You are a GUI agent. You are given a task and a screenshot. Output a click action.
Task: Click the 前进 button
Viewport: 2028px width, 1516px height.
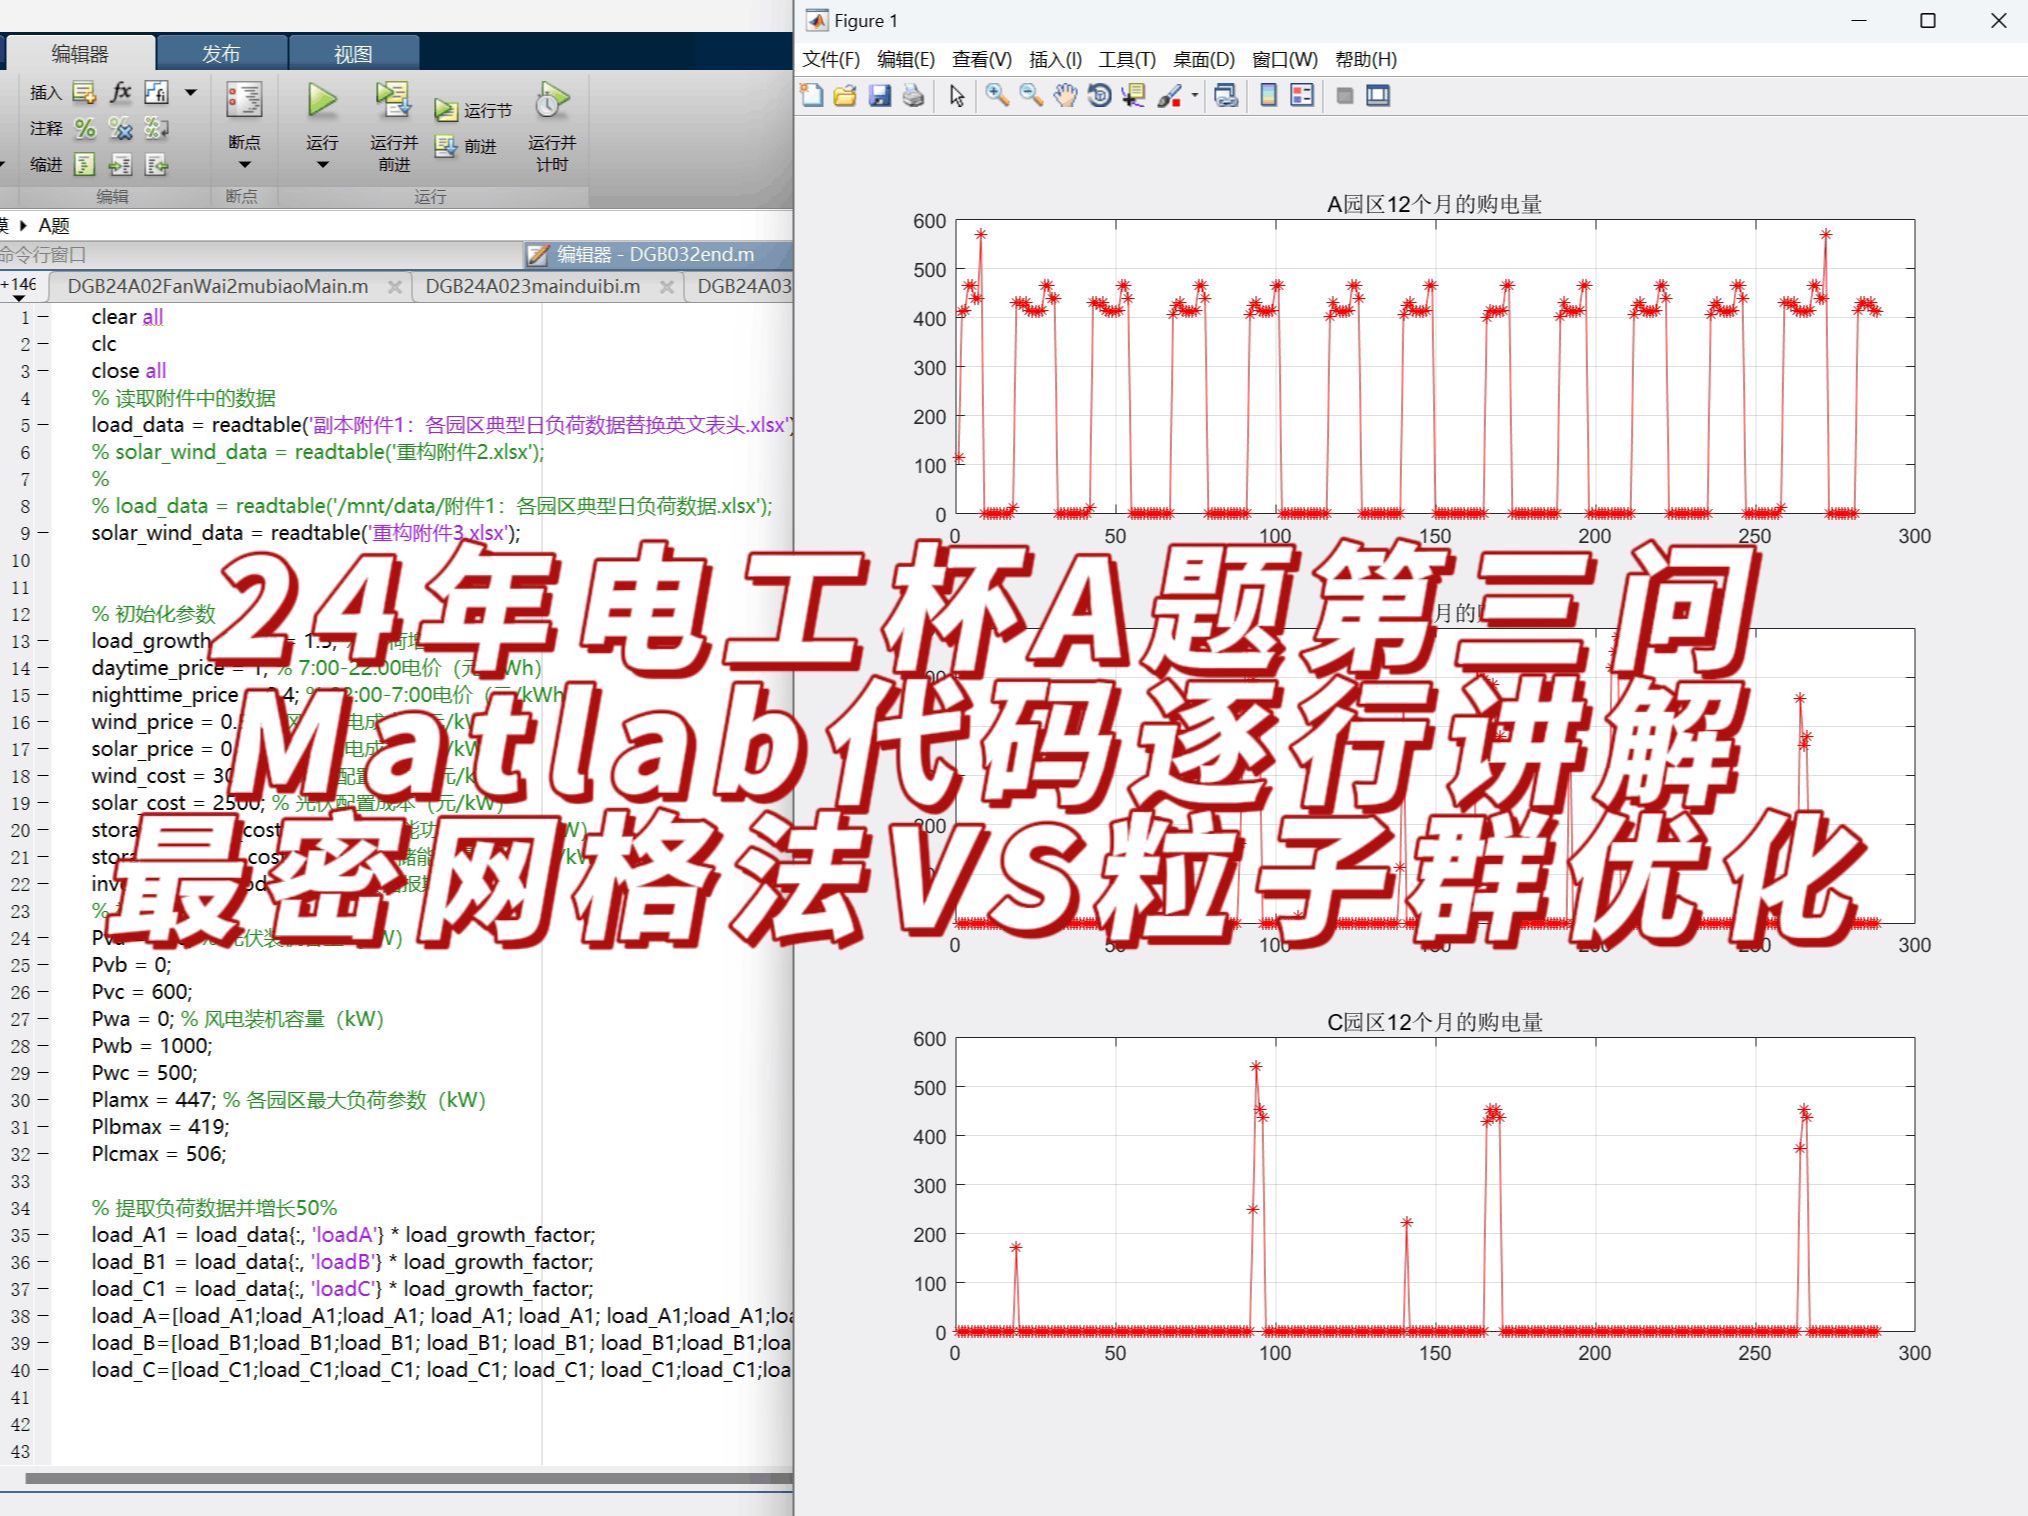466,147
